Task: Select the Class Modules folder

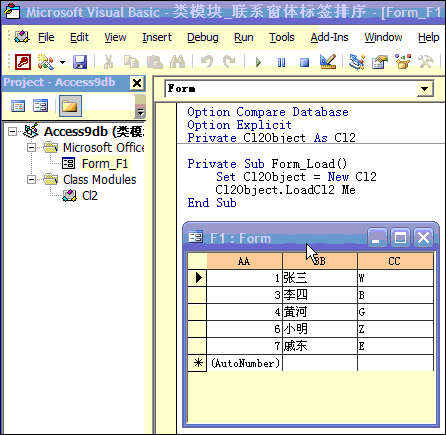Action: click(x=99, y=180)
